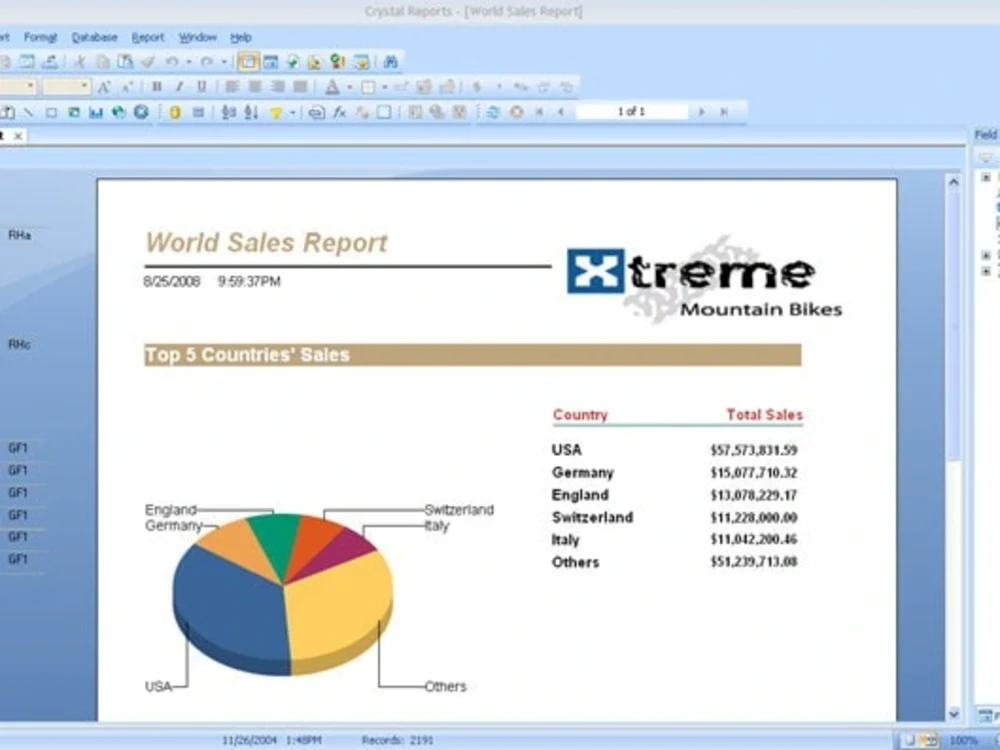1000x750 pixels.
Task: Click the Paste clipboard icon
Action: [125, 61]
